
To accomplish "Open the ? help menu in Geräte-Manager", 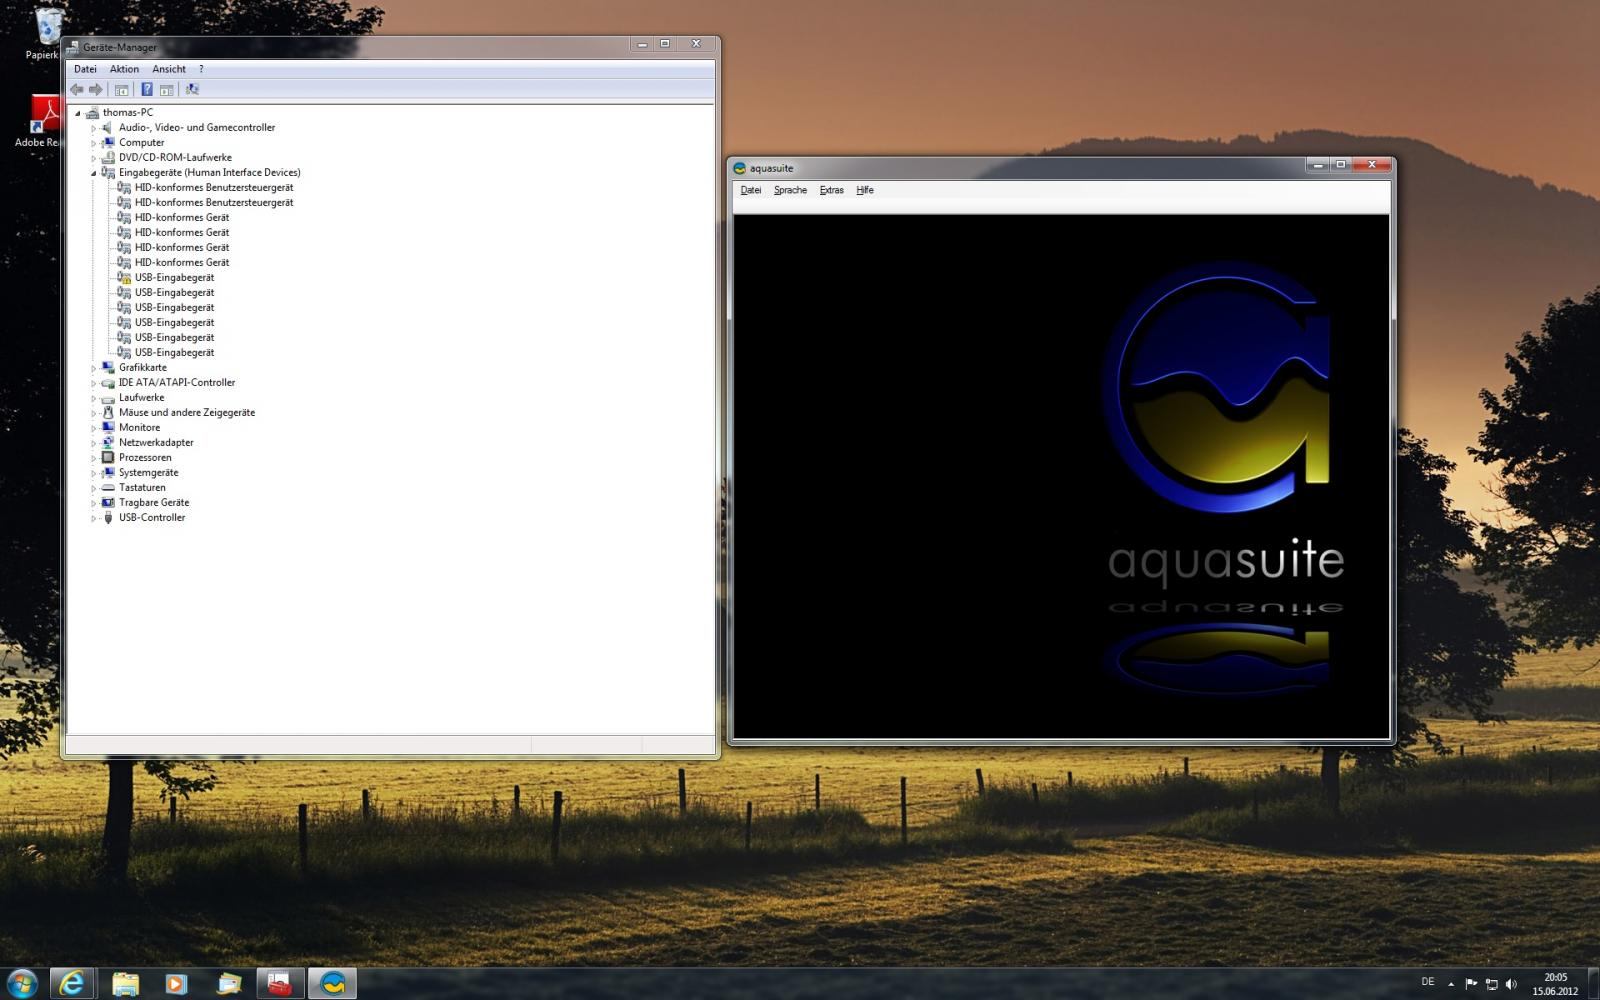I will (x=201, y=69).
